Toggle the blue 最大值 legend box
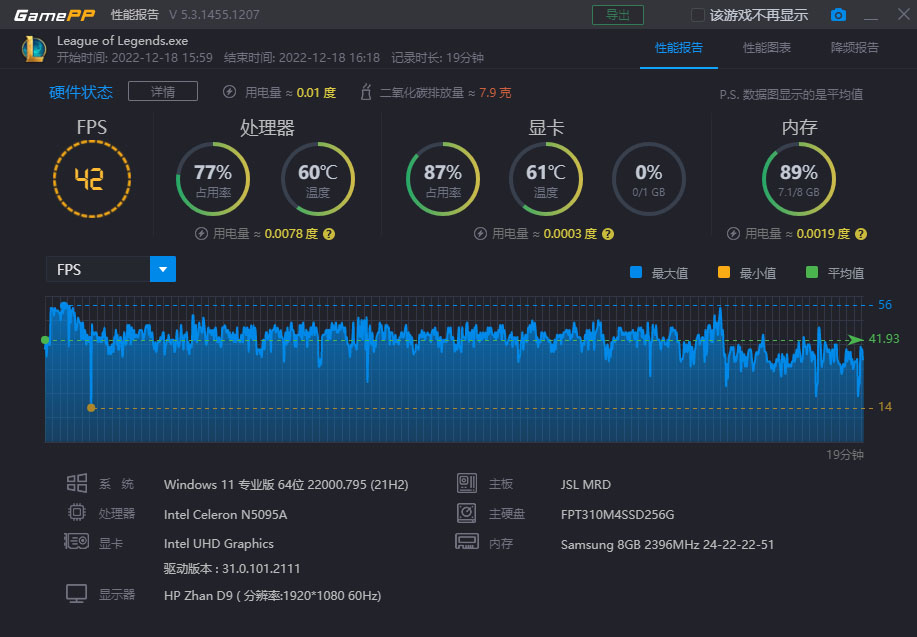The width and height of the screenshot is (917, 637). [635, 273]
